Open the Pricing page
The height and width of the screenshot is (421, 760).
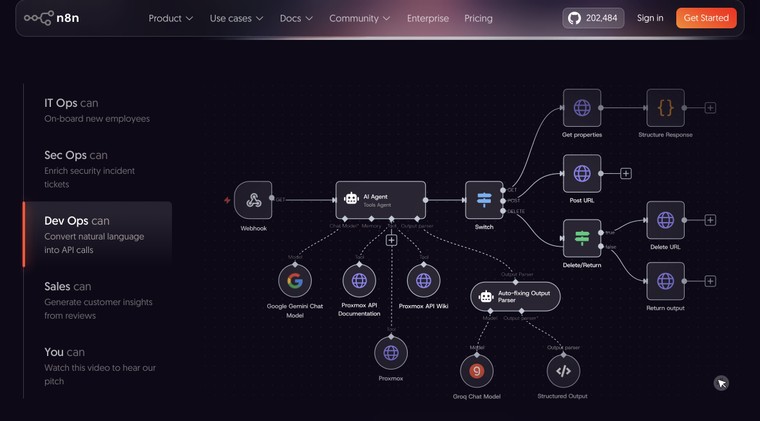(x=478, y=18)
